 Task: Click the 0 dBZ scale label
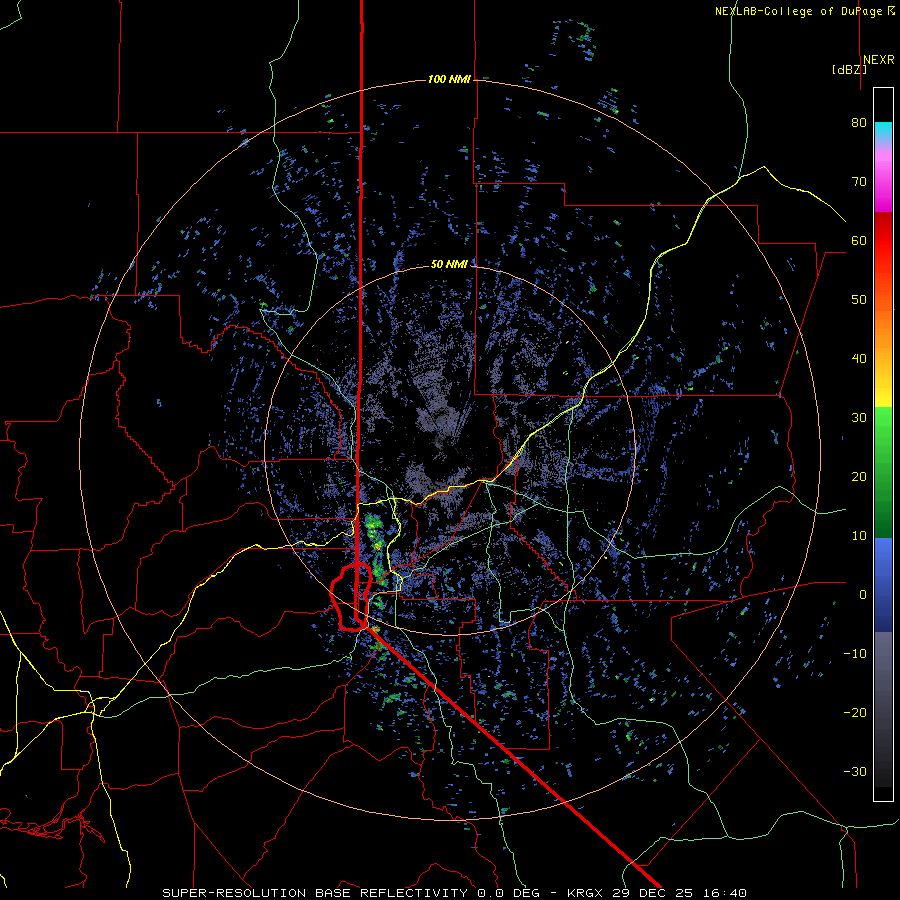[863, 595]
